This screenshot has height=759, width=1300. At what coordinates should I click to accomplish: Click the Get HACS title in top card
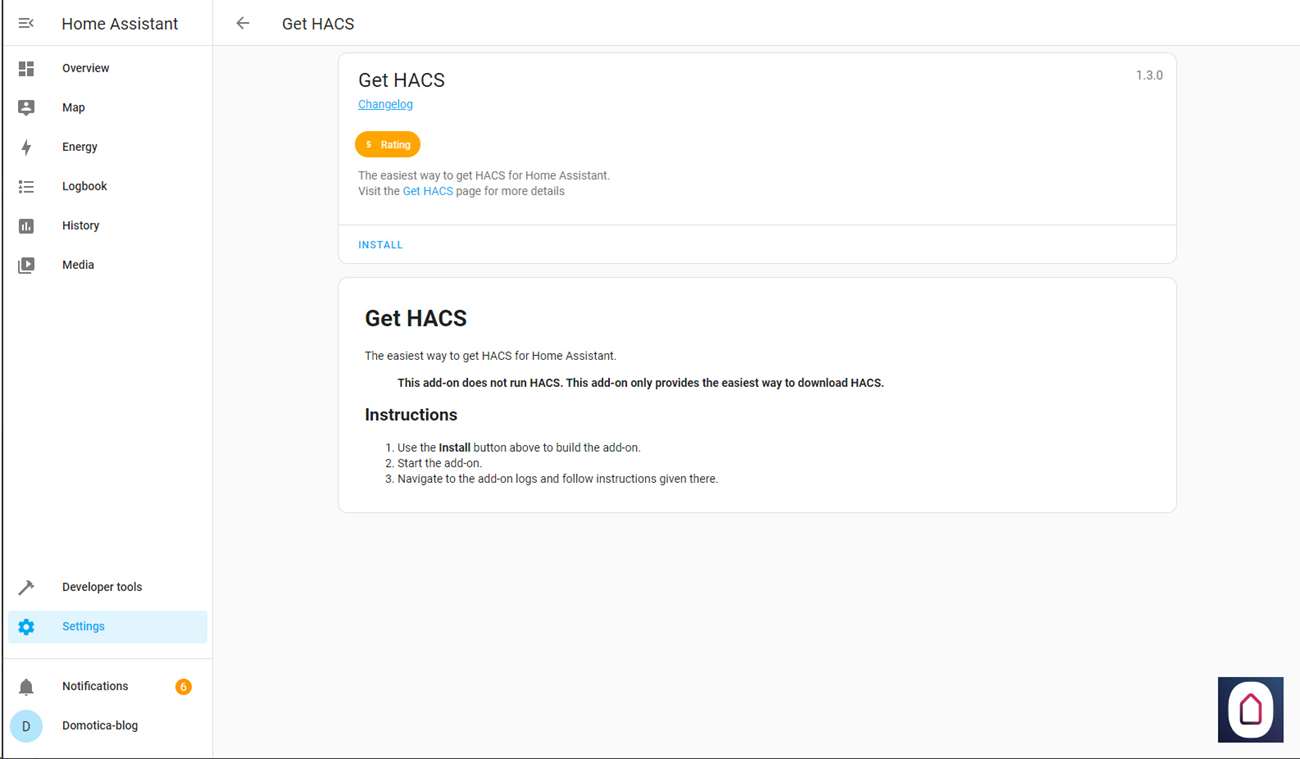pos(401,80)
